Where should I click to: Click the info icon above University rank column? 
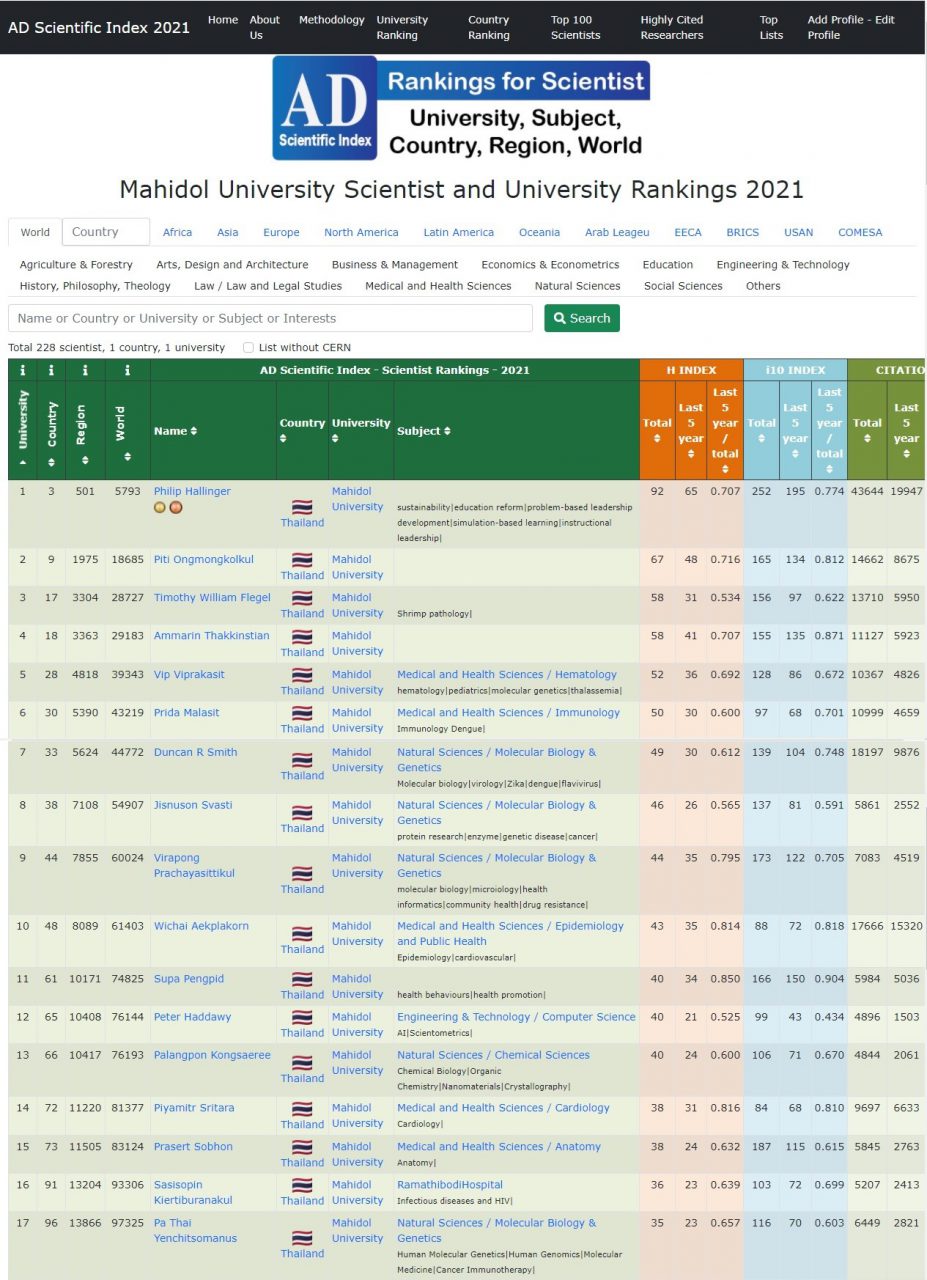[22, 370]
